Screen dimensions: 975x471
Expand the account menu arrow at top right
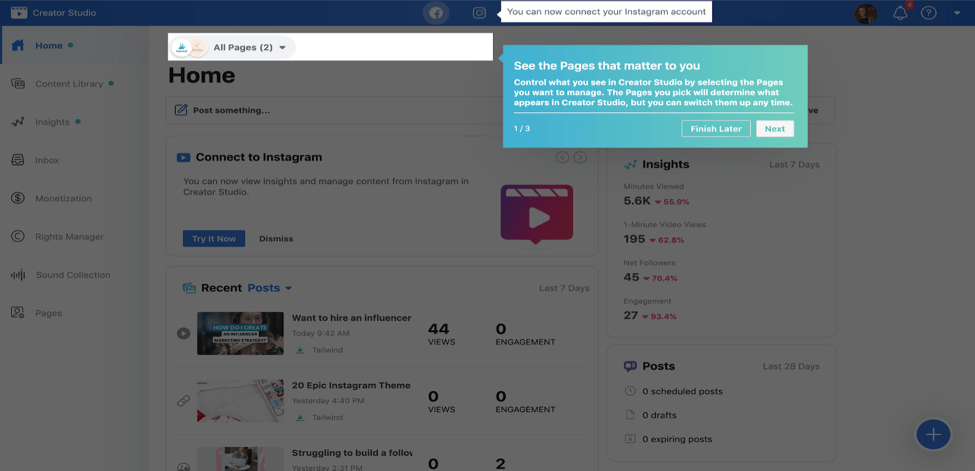(x=957, y=13)
